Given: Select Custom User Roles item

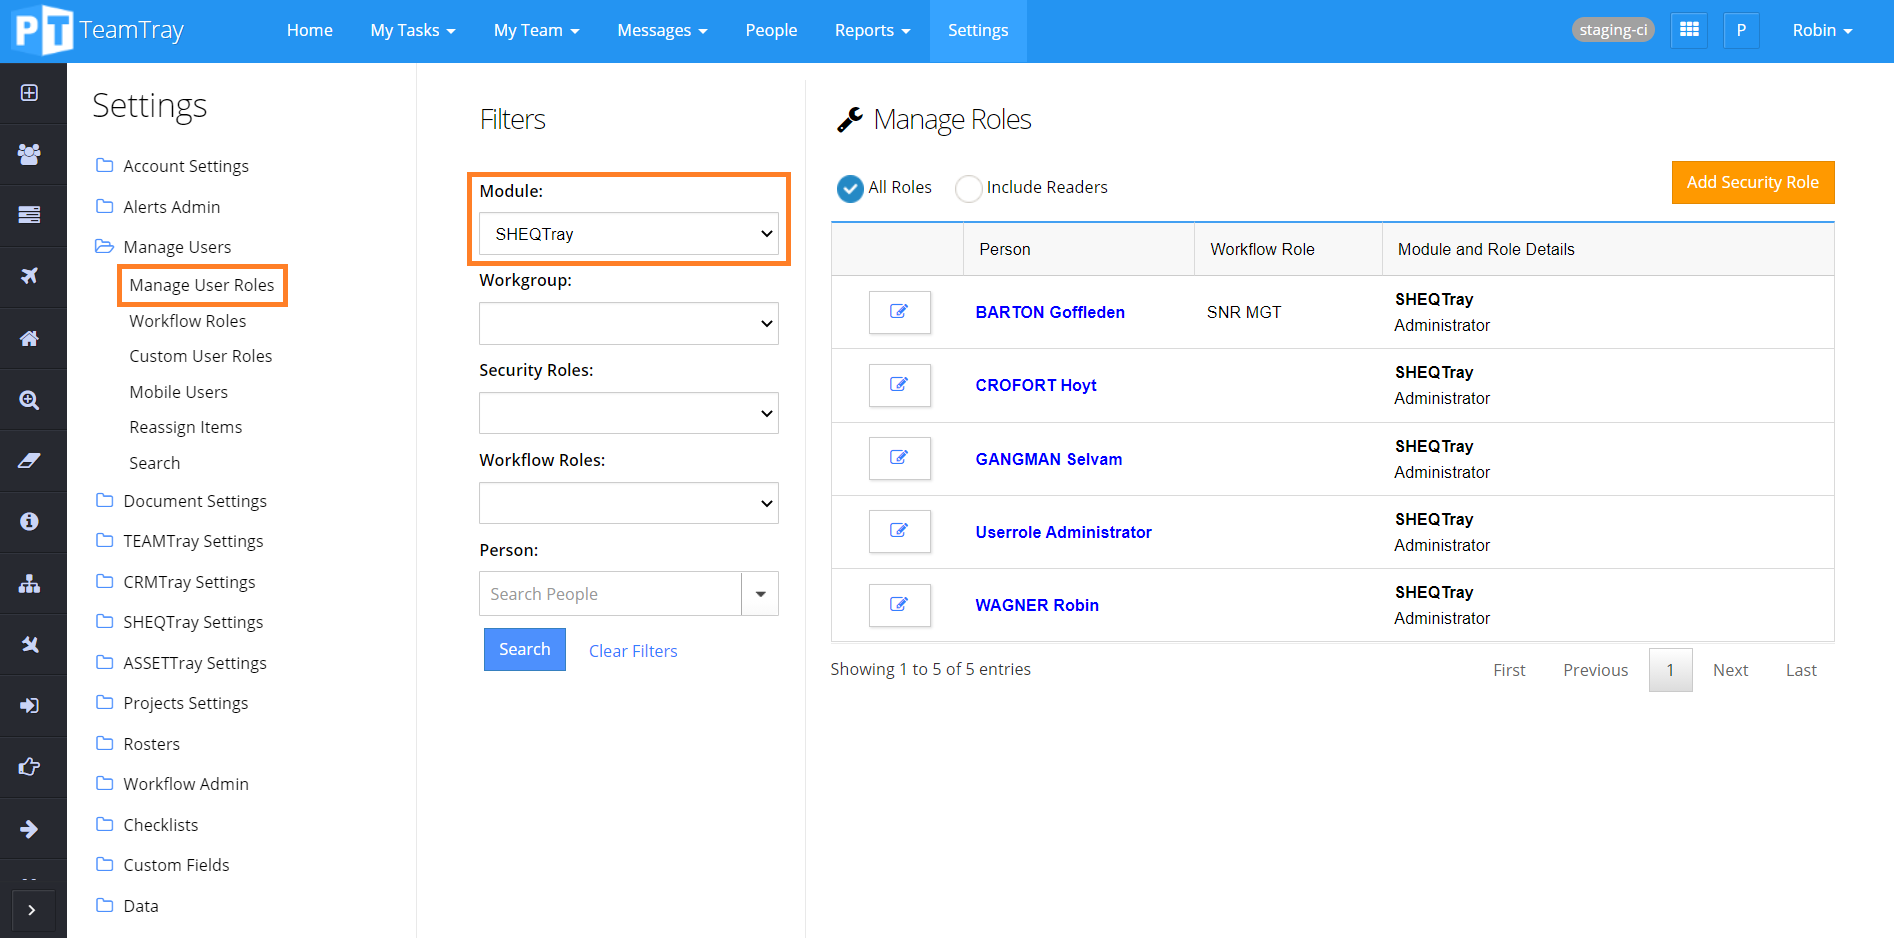Looking at the screenshot, I should click(x=201, y=356).
